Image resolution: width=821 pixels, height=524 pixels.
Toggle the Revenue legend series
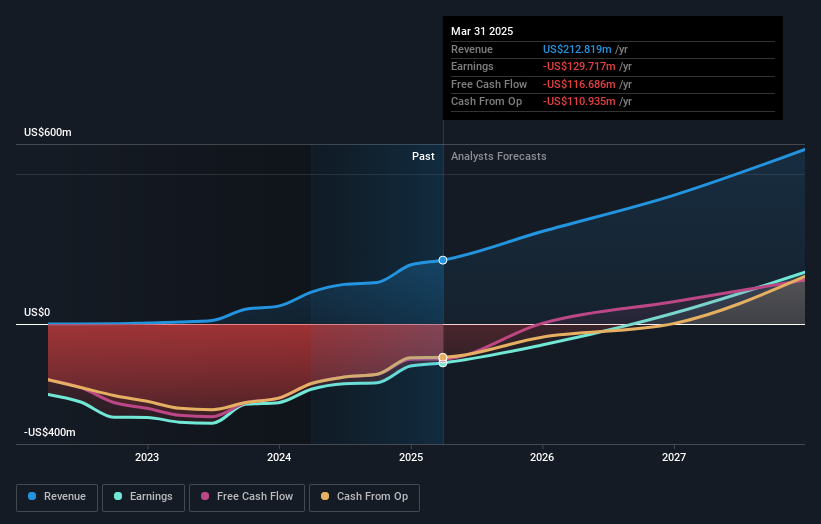[57, 497]
